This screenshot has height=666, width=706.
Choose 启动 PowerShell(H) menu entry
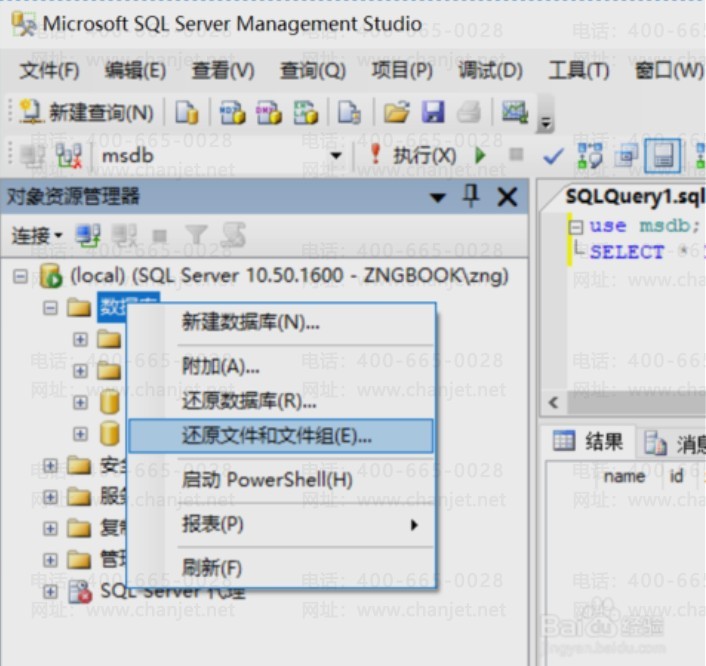tap(281, 480)
